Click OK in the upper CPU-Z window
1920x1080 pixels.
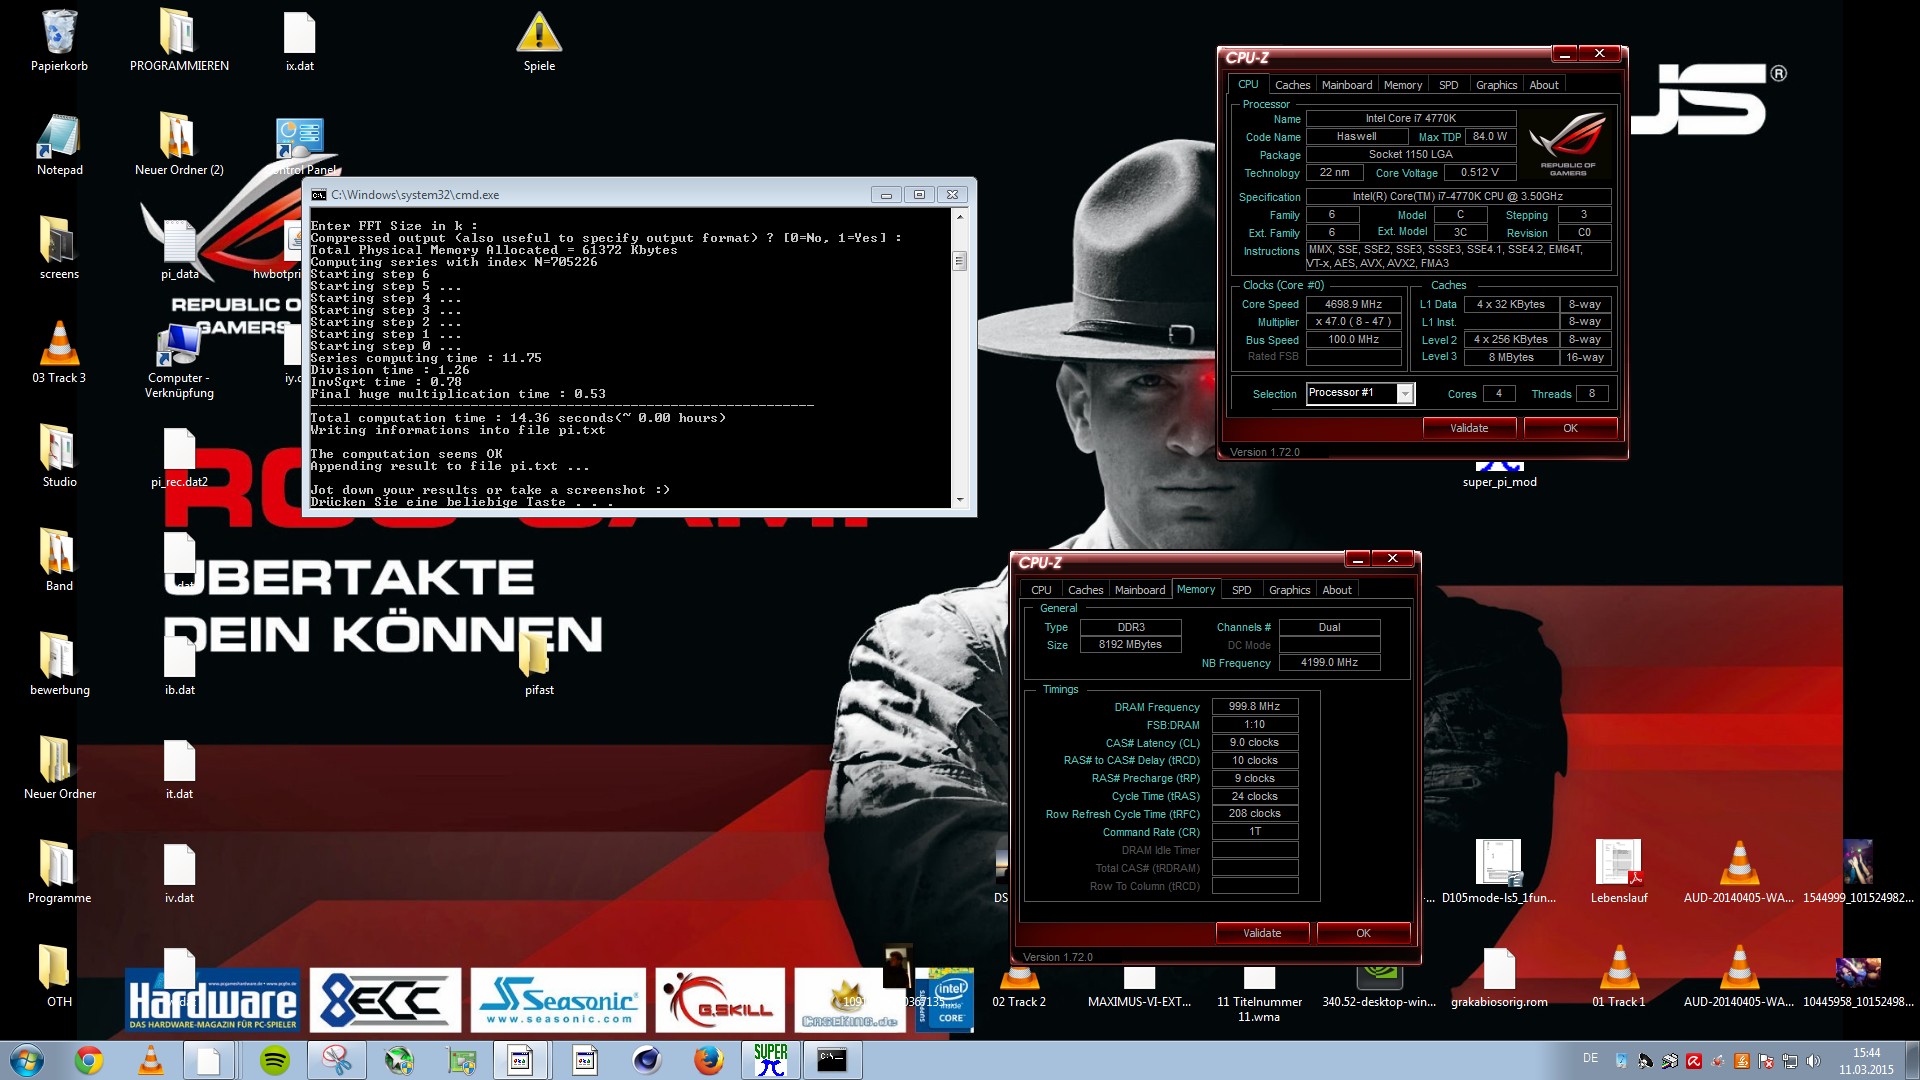pos(1570,428)
